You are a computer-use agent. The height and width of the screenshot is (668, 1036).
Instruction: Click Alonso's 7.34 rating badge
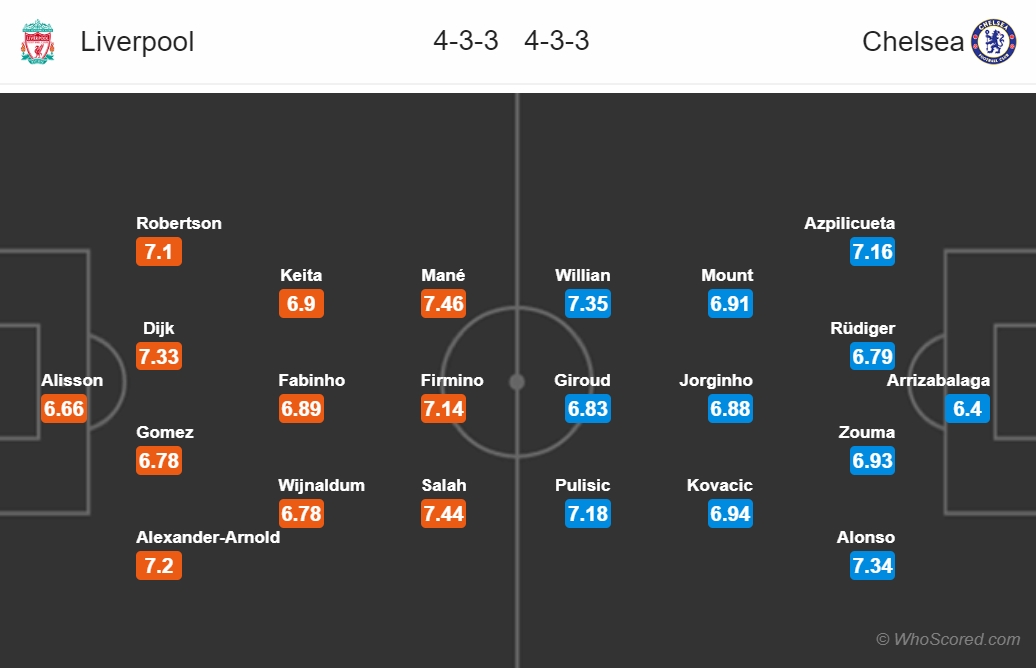pyautogui.click(x=872, y=566)
